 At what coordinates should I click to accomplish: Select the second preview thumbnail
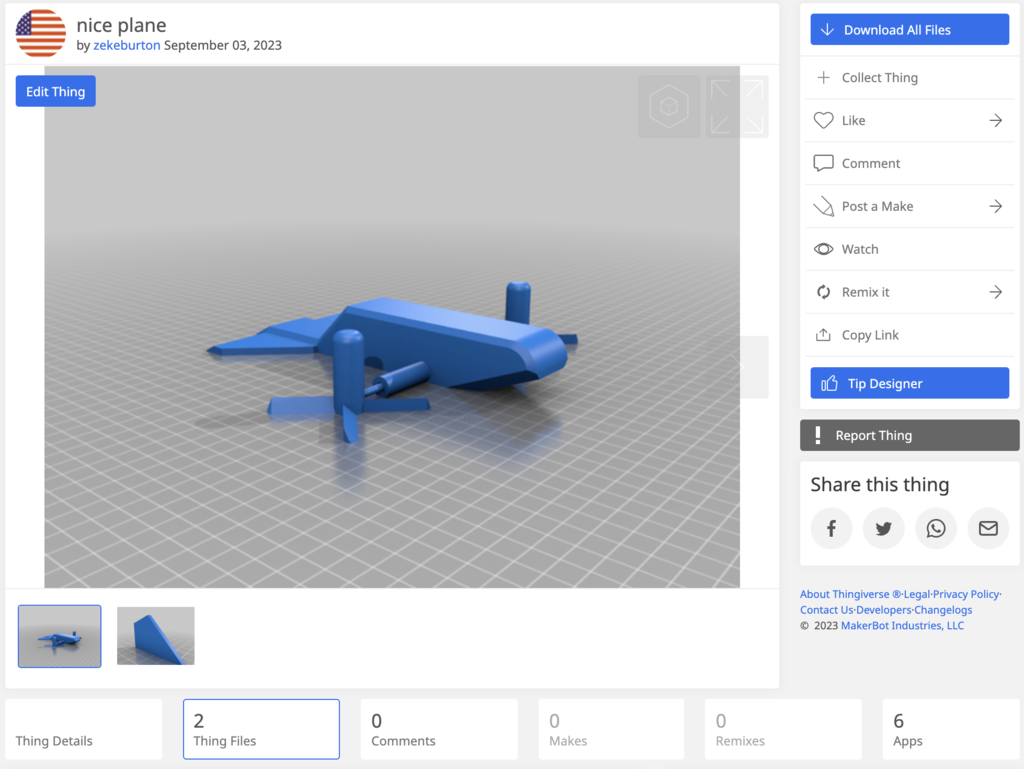(155, 635)
